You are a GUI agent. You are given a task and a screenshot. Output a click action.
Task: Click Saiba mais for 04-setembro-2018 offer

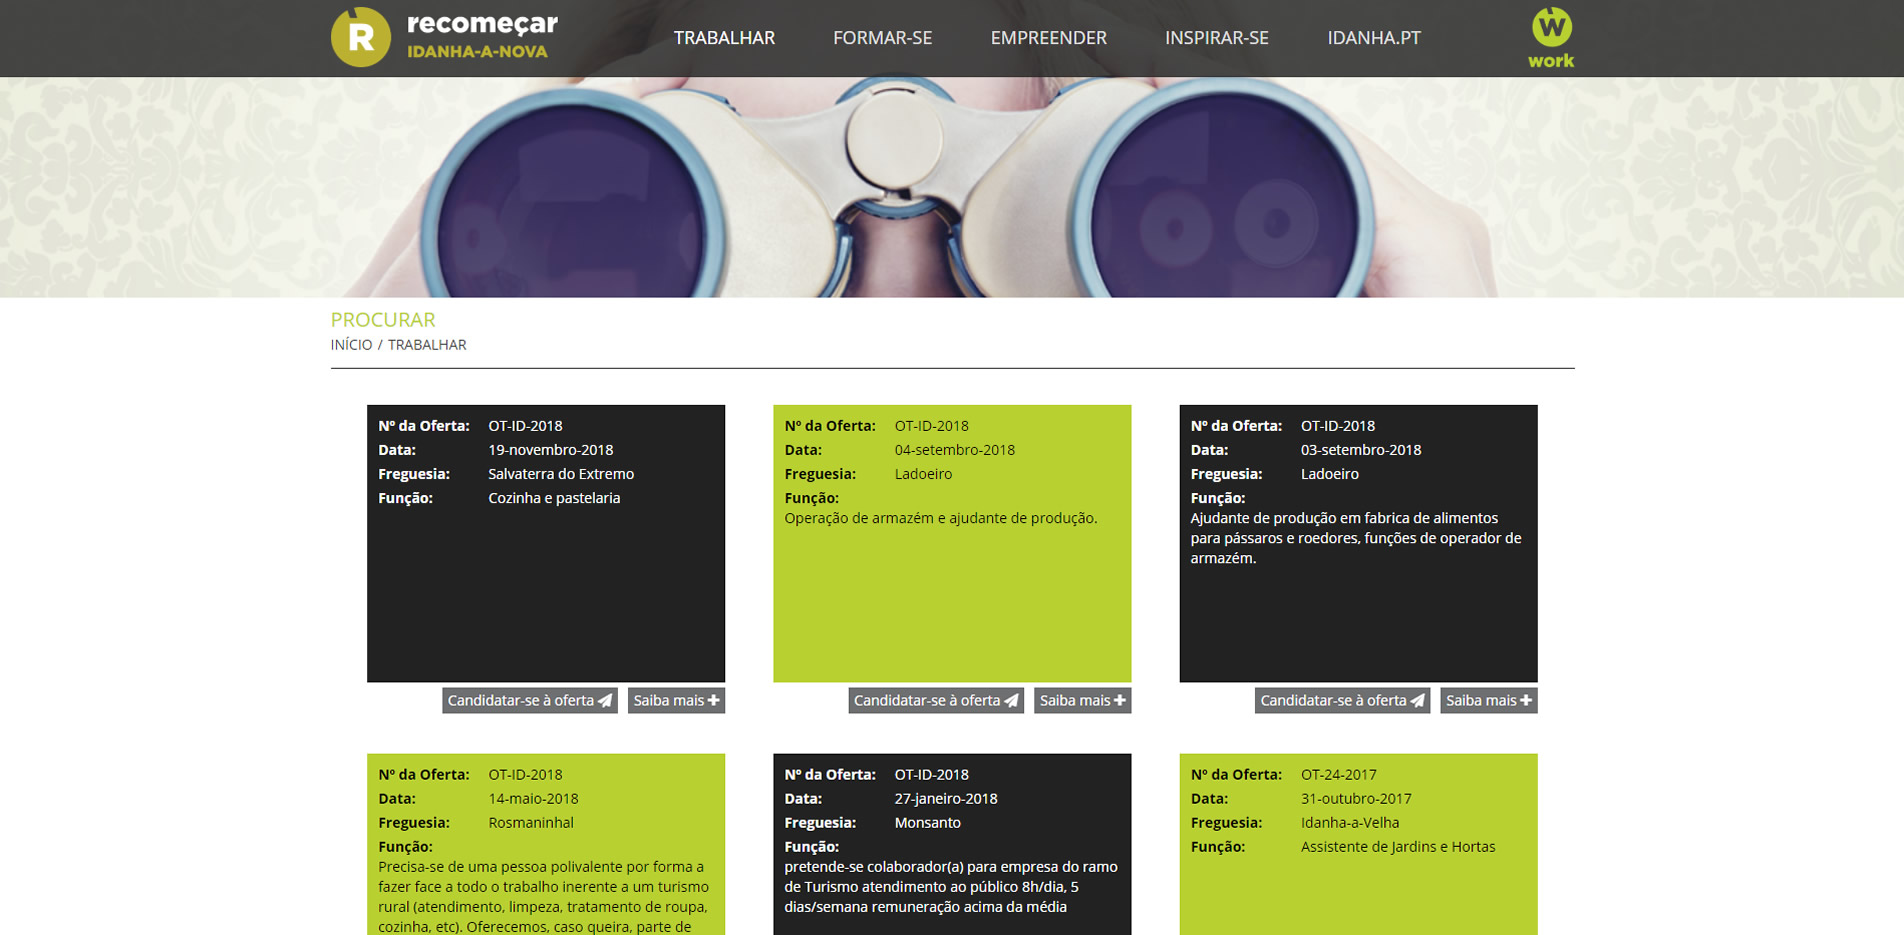point(1082,701)
